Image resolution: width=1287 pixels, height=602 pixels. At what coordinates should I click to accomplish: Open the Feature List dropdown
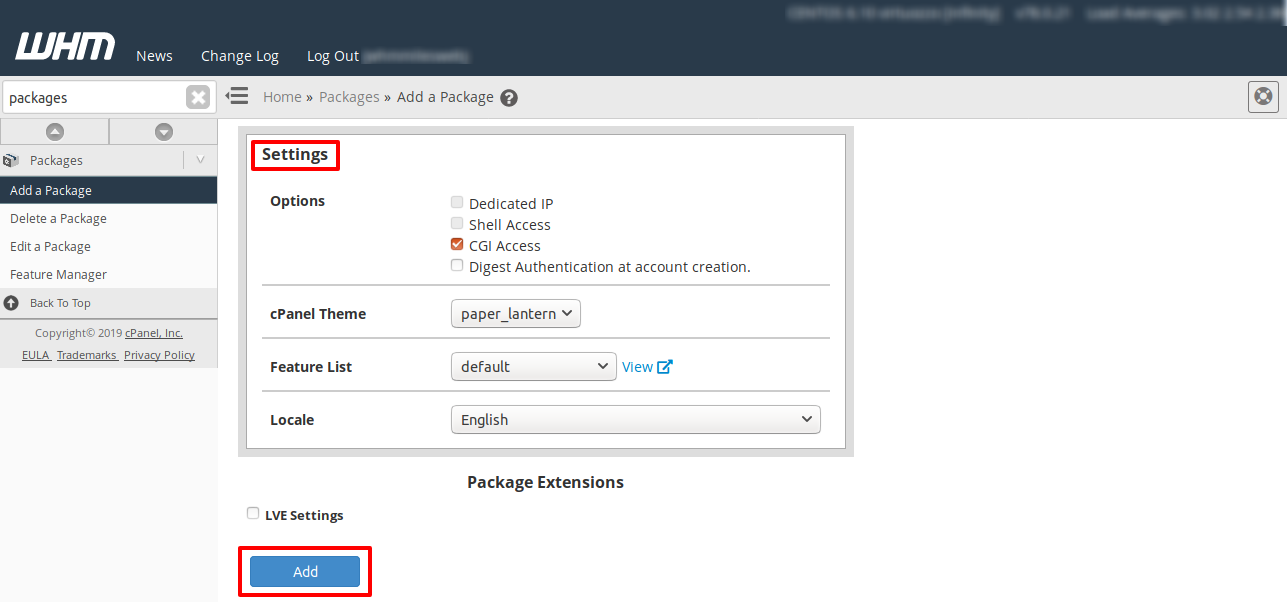[533, 367]
